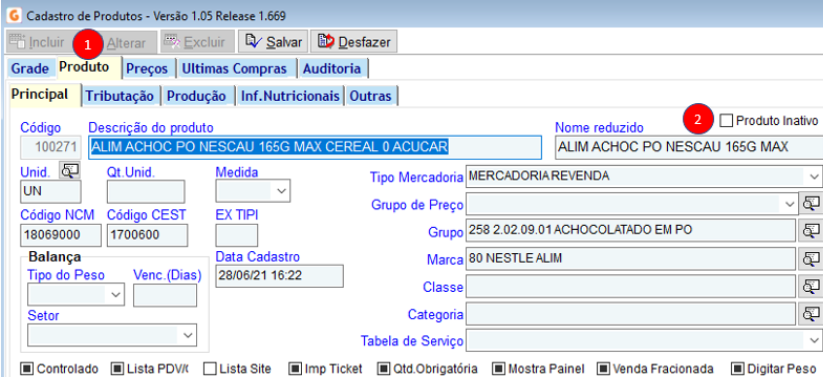Toggle the Controlado checkbox
Viewport: 823px width, 379px height.
(28, 369)
